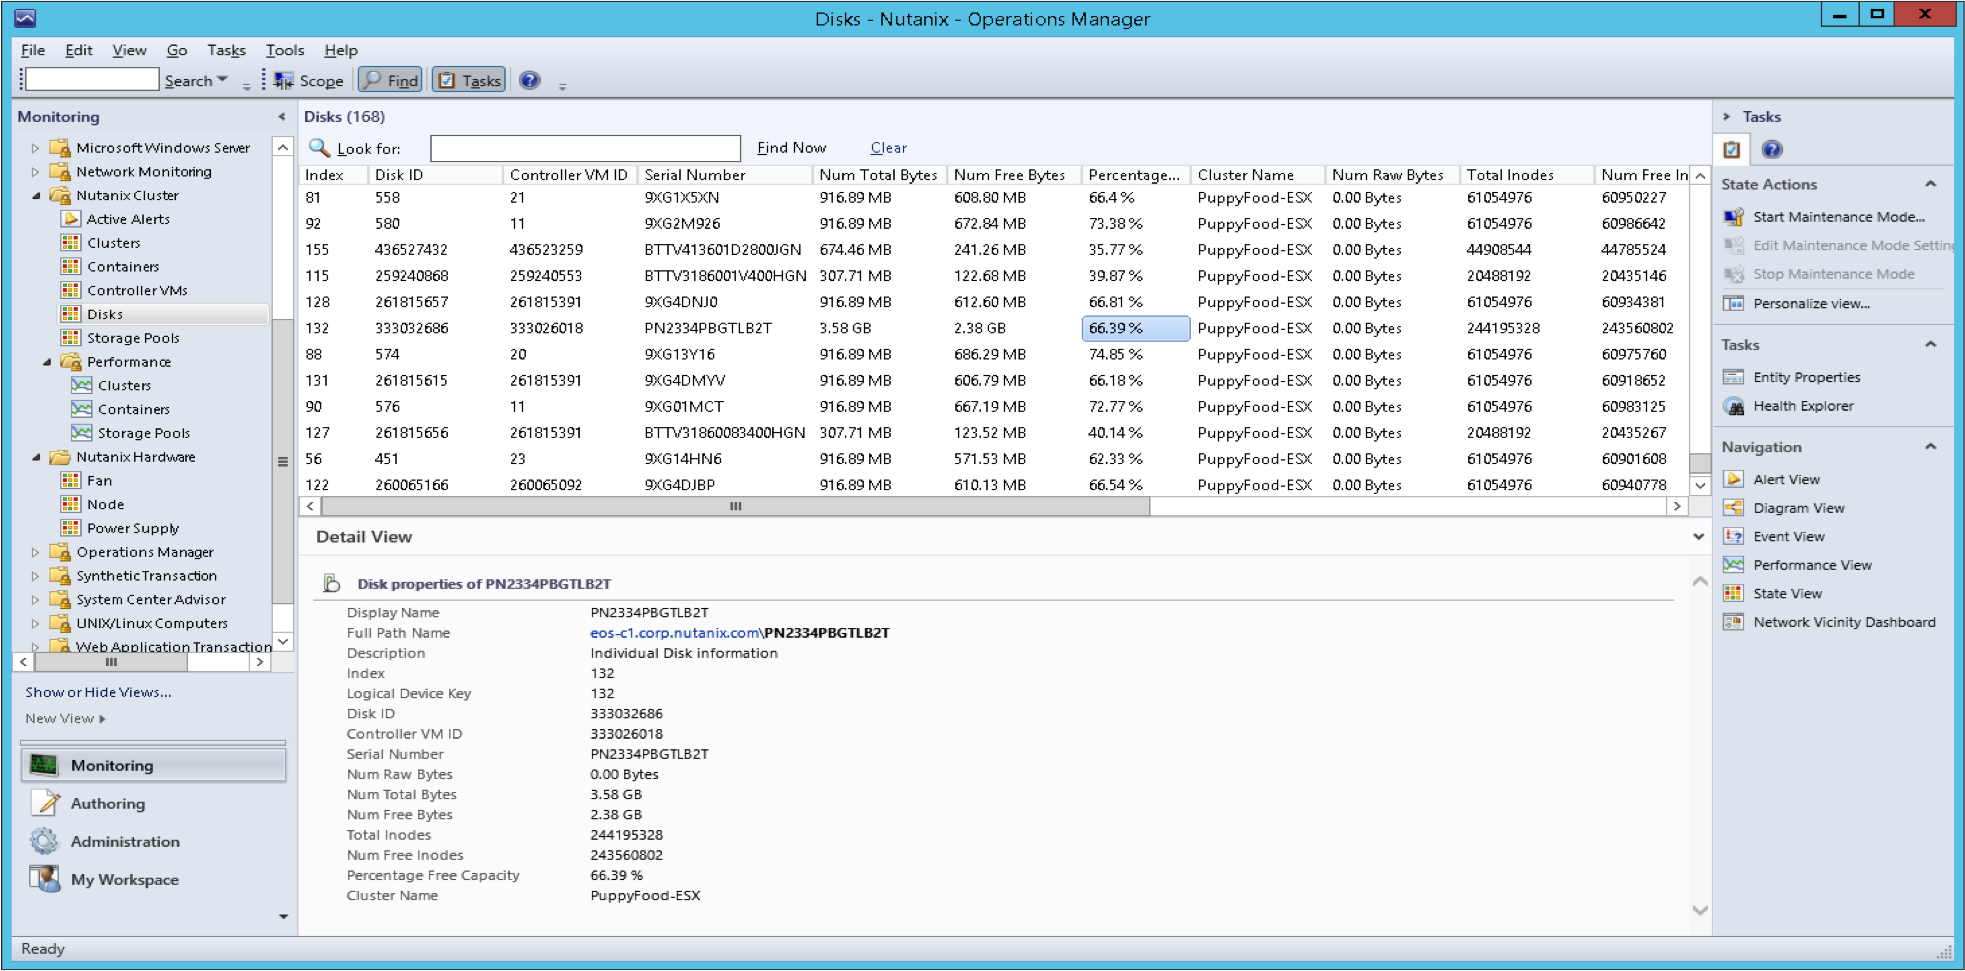Toggle the Tasks pane toolbar button
Image resolution: width=1965 pixels, height=971 pixels.
click(469, 81)
